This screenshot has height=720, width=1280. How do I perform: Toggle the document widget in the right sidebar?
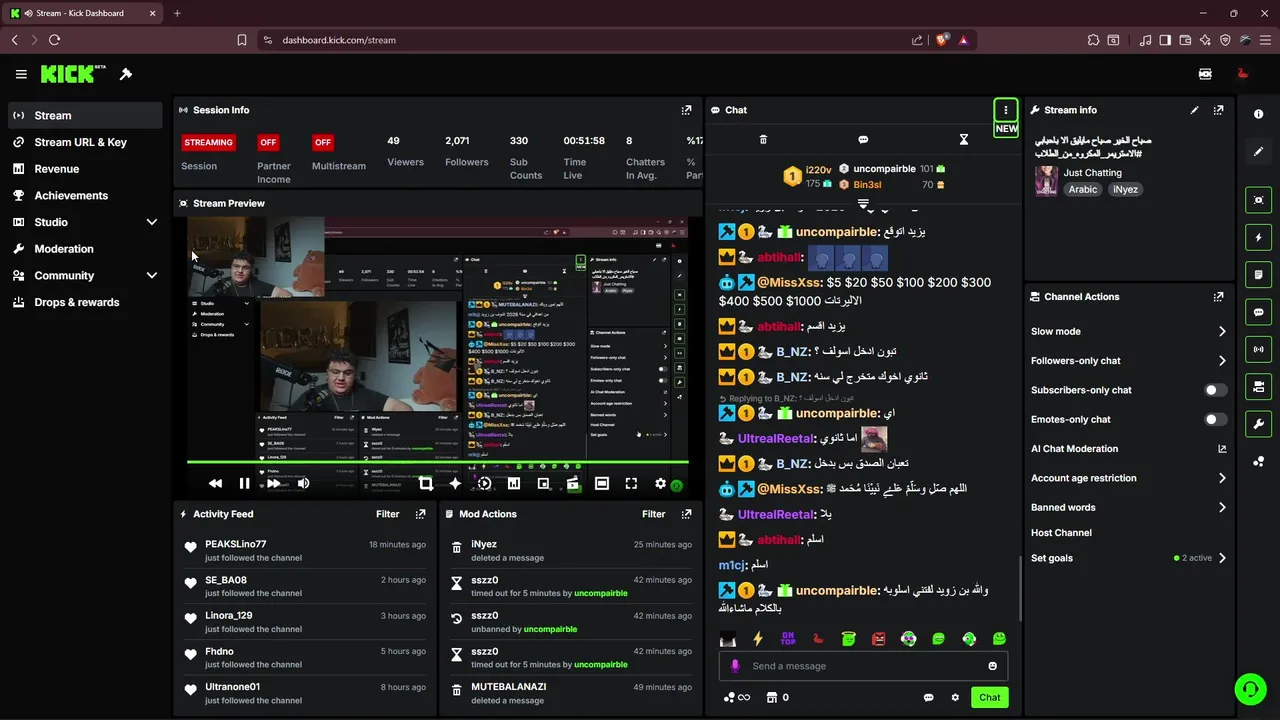click(x=1258, y=275)
